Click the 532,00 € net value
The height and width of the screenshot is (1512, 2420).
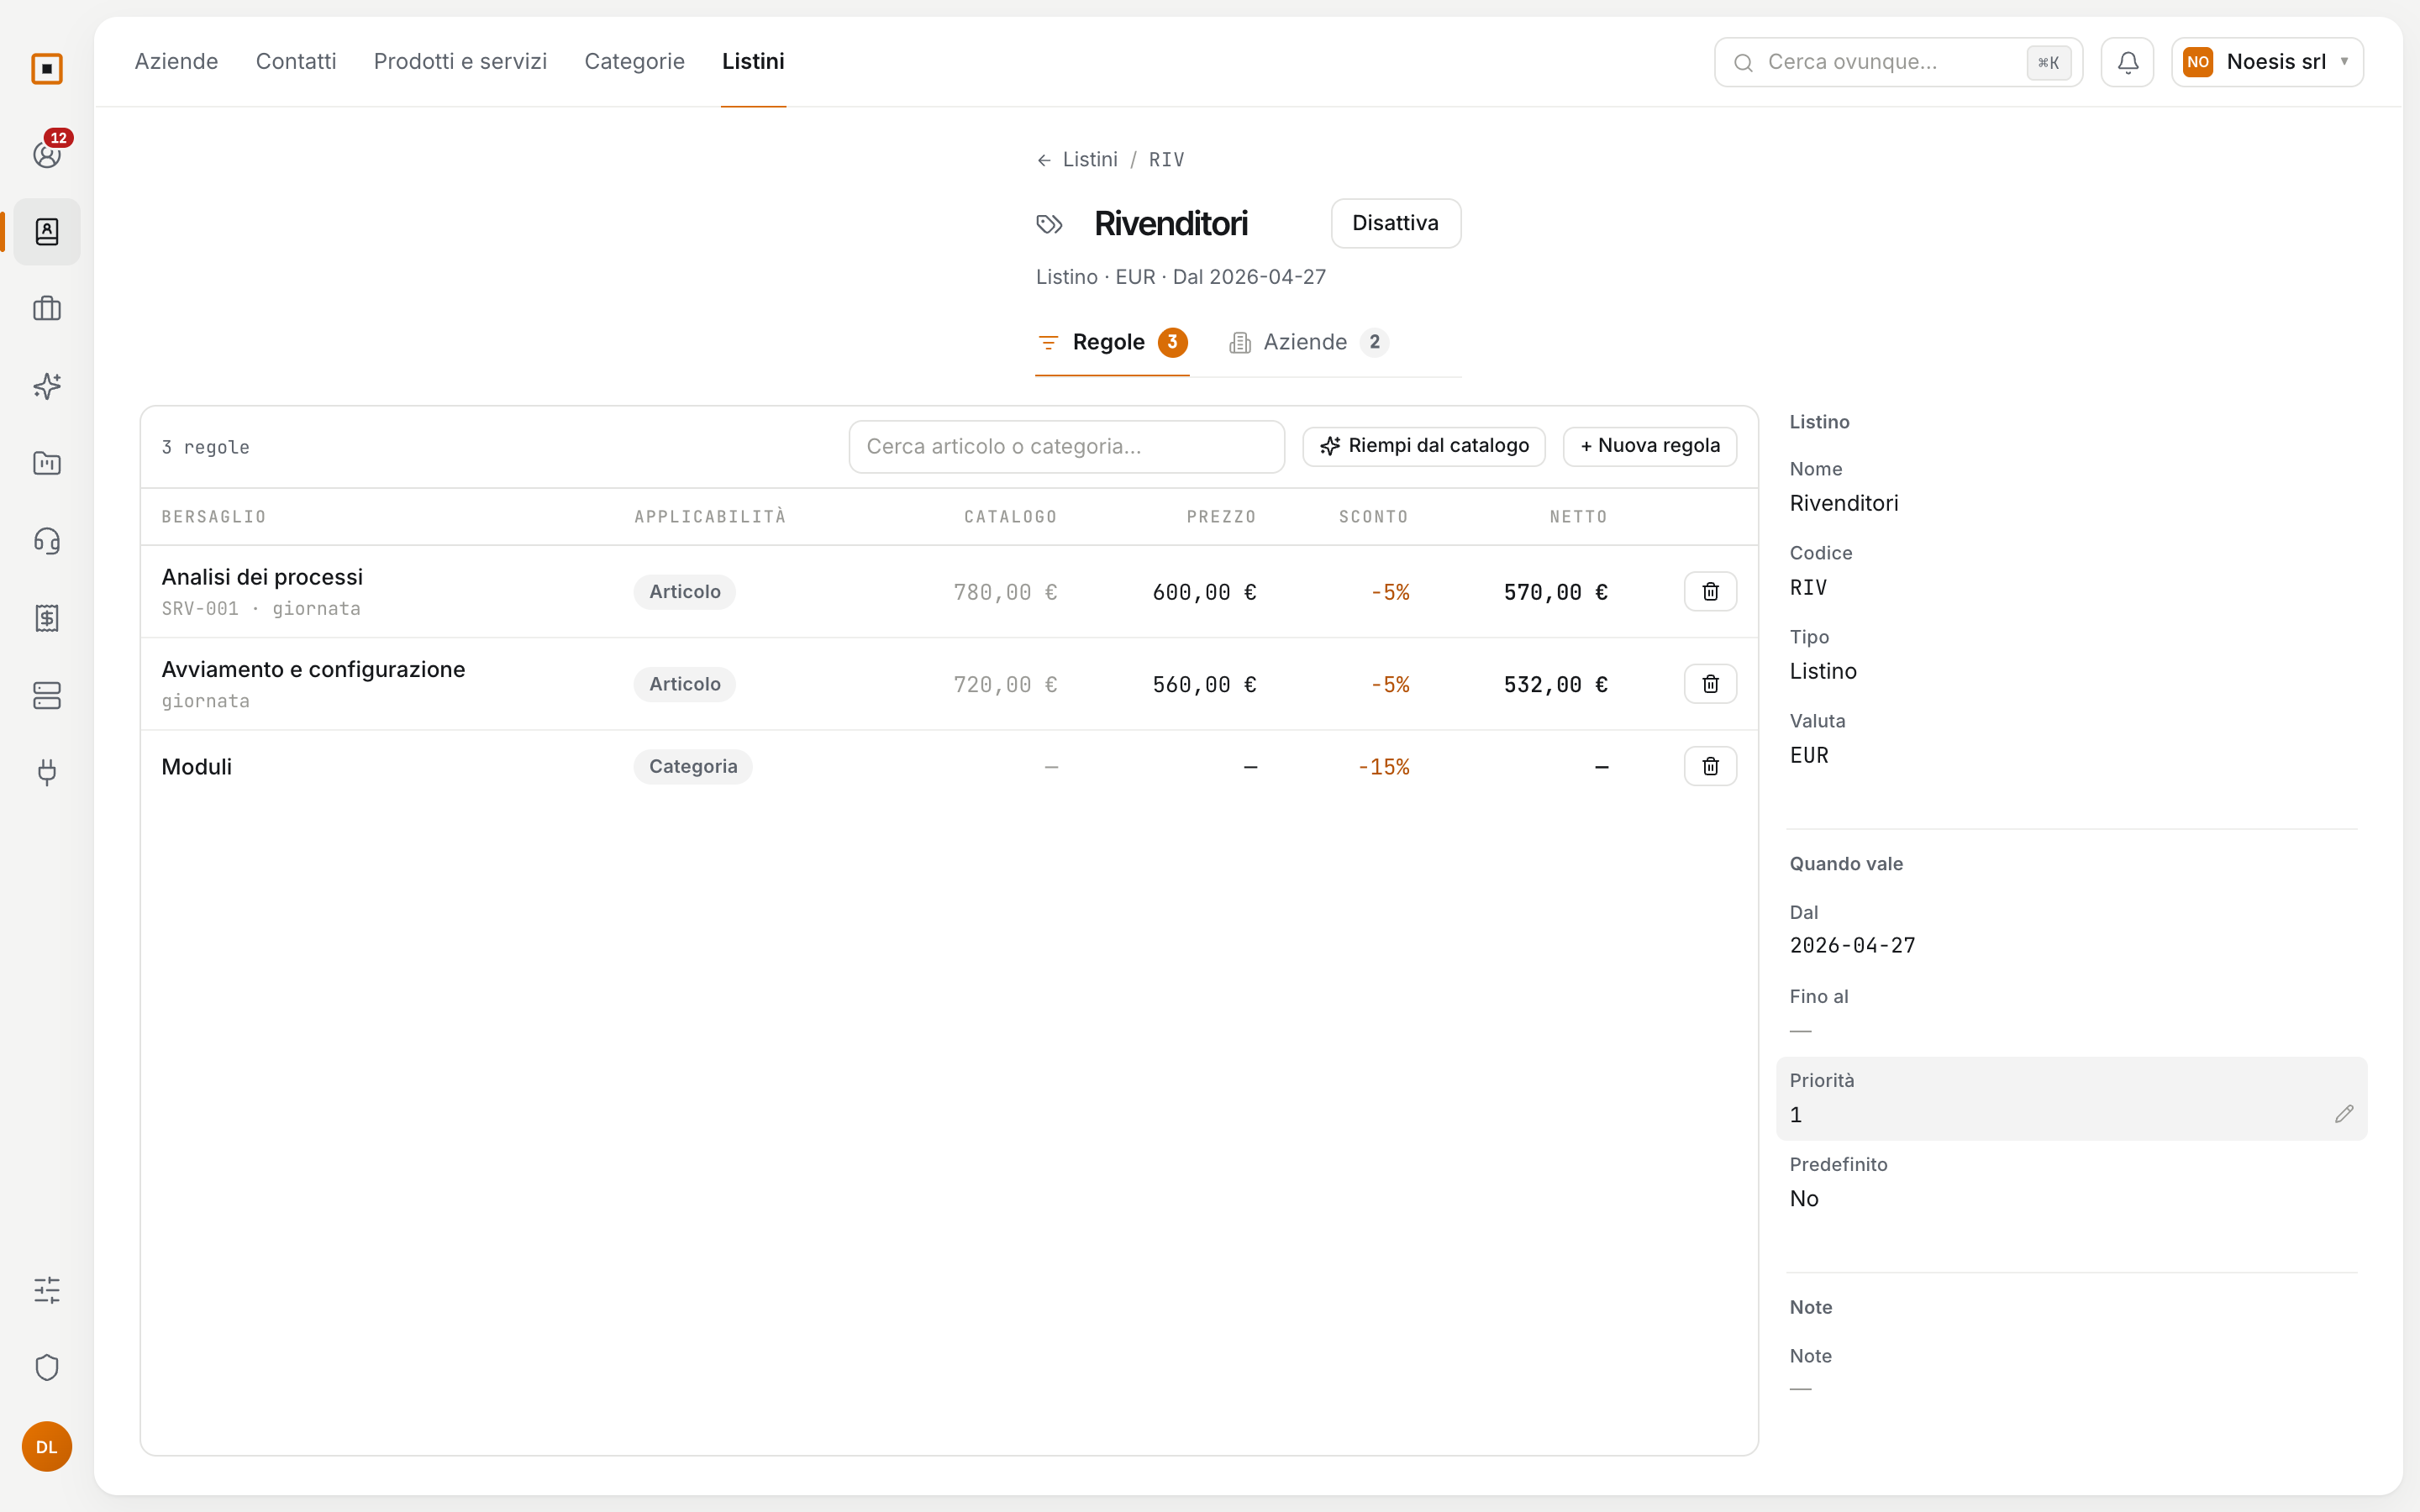[x=1556, y=685]
